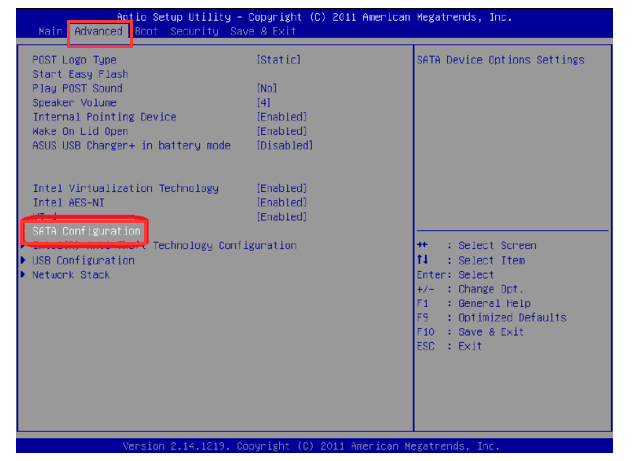Adjust Speaker Volume value [4]
Screen dimensions: 632x461
(264, 103)
